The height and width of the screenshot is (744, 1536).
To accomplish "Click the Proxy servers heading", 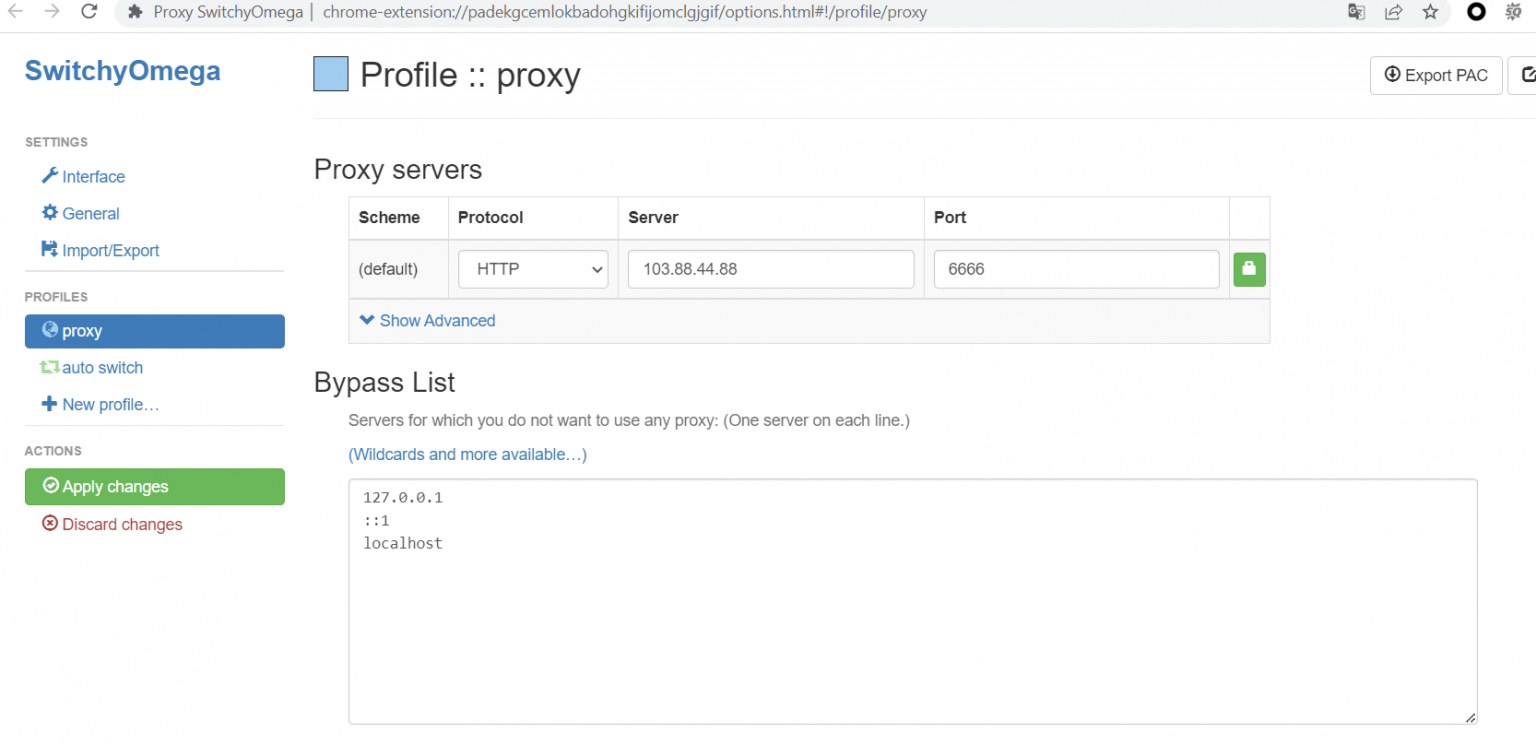I will click(398, 169).
